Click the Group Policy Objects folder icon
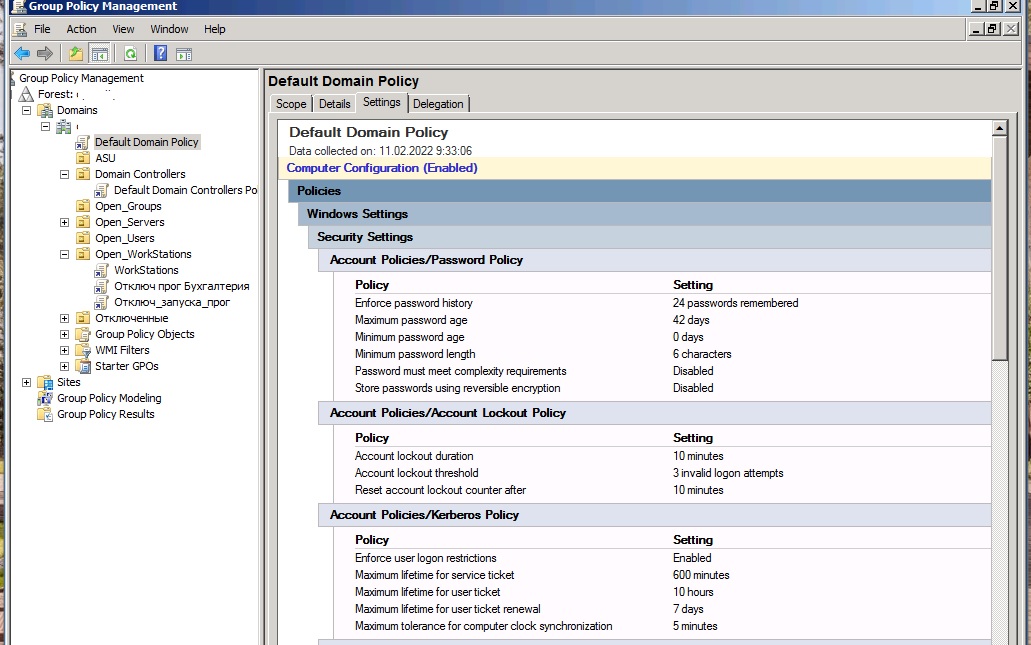Image resolution: width=1031 pixels, height=645 pixels. pos(83,334)
